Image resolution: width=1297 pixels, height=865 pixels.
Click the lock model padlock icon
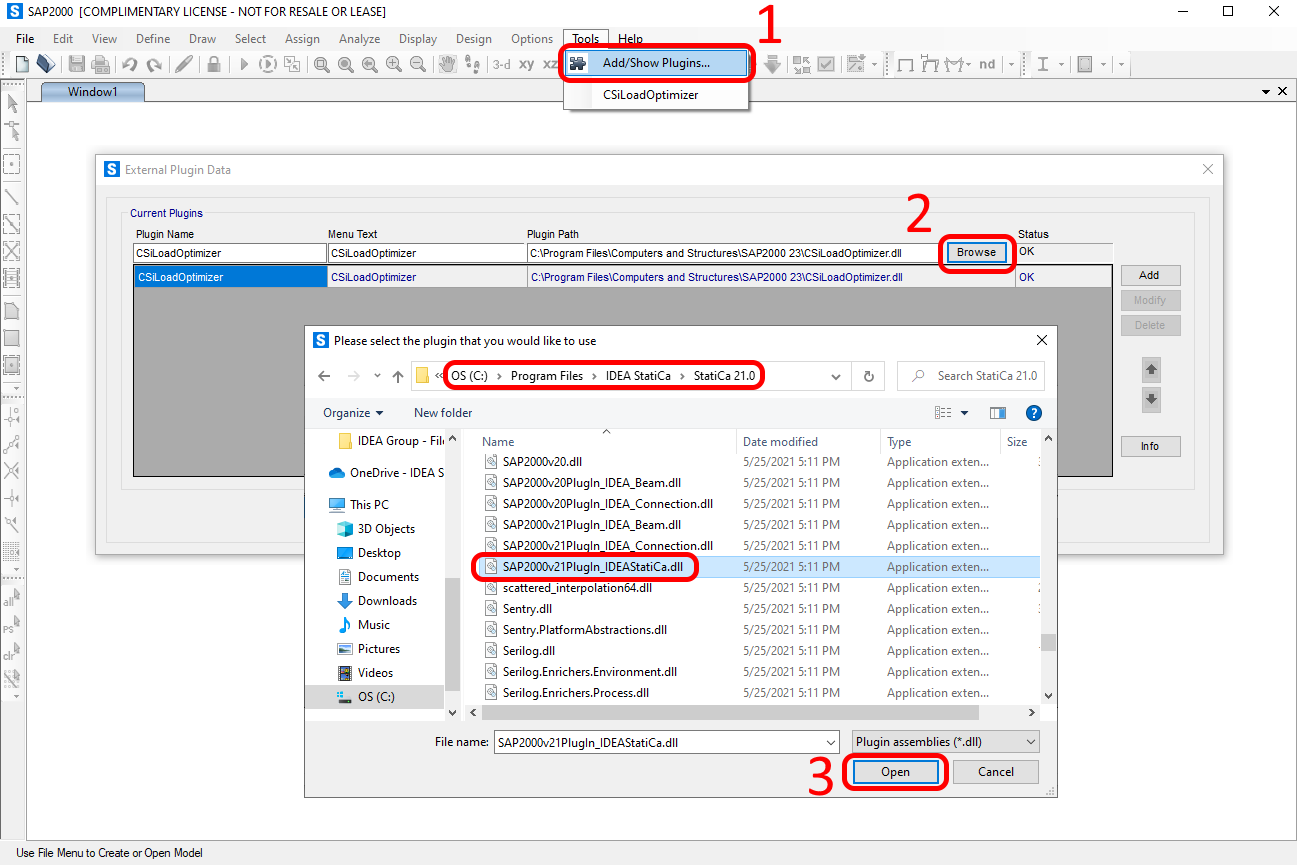click(213, 64)
